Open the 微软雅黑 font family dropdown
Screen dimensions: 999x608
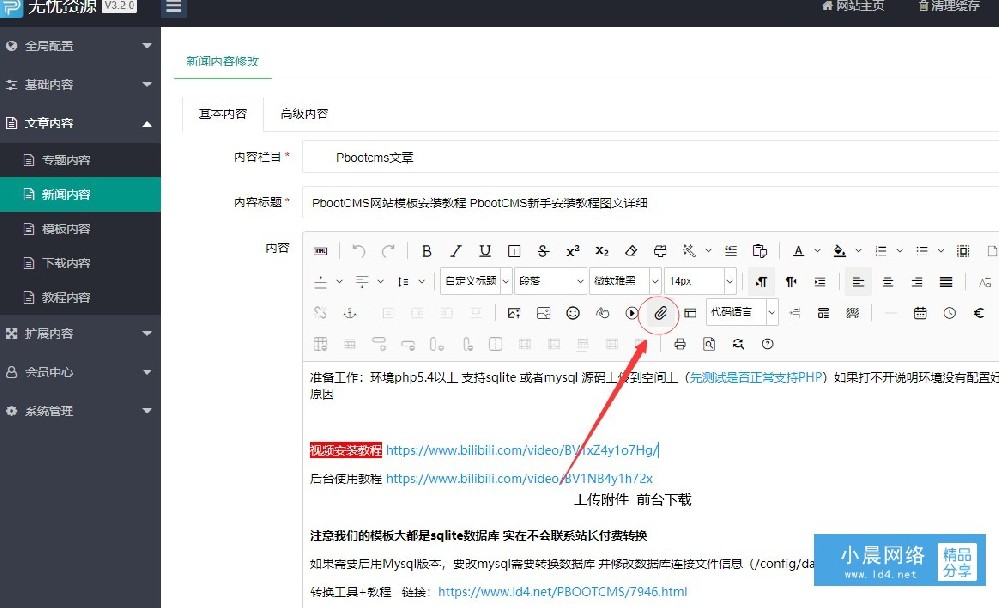(x=625, y=281)
